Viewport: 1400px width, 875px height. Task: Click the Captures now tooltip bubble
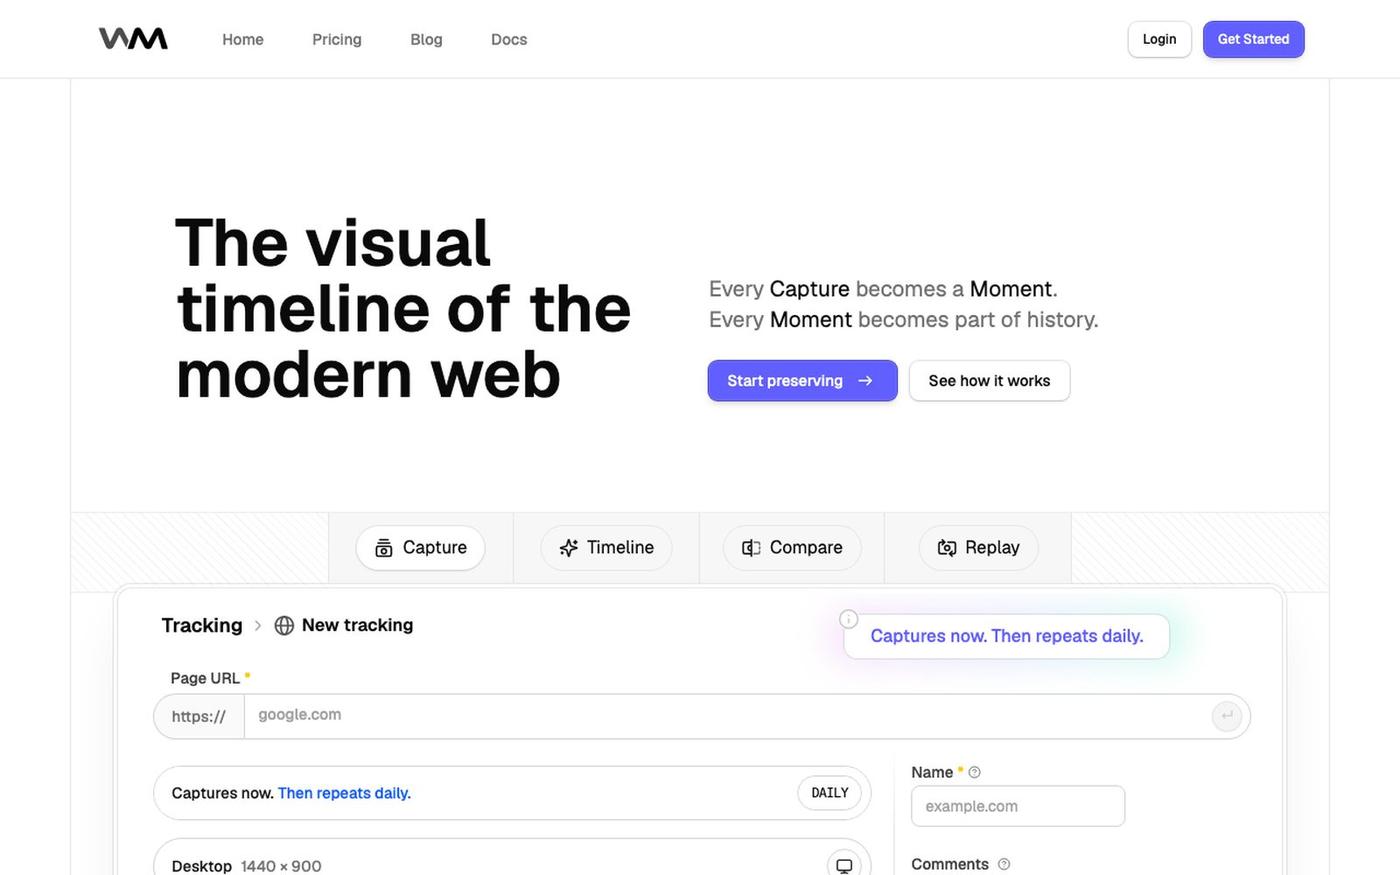coord(1006,636)
